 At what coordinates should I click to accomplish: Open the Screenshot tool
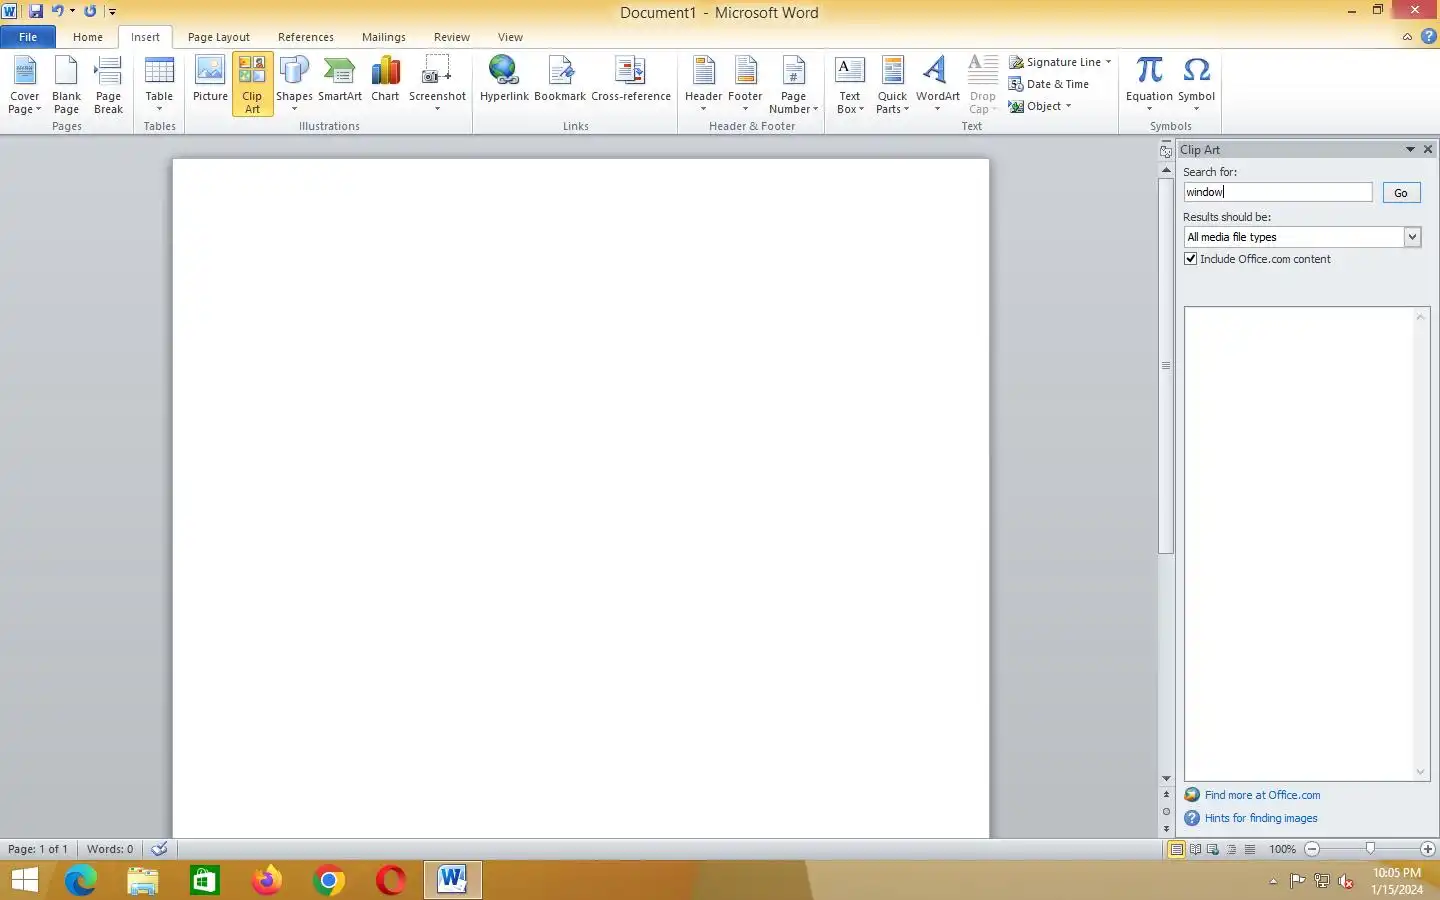437,85
